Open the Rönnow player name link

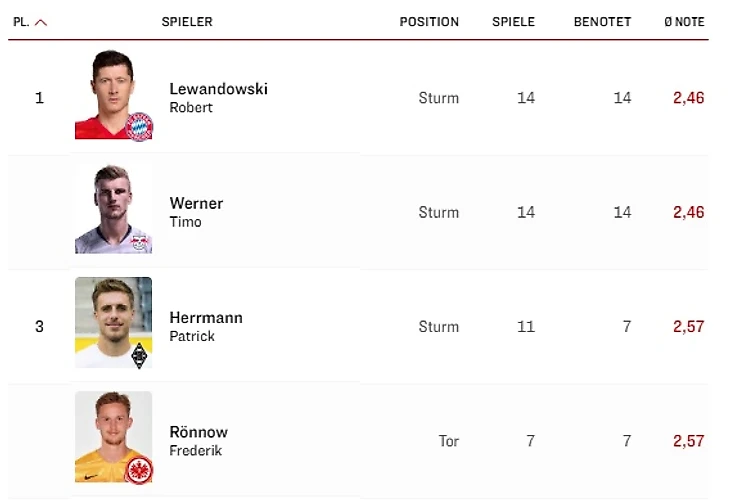pyautogui.click(x=198, y=432)
